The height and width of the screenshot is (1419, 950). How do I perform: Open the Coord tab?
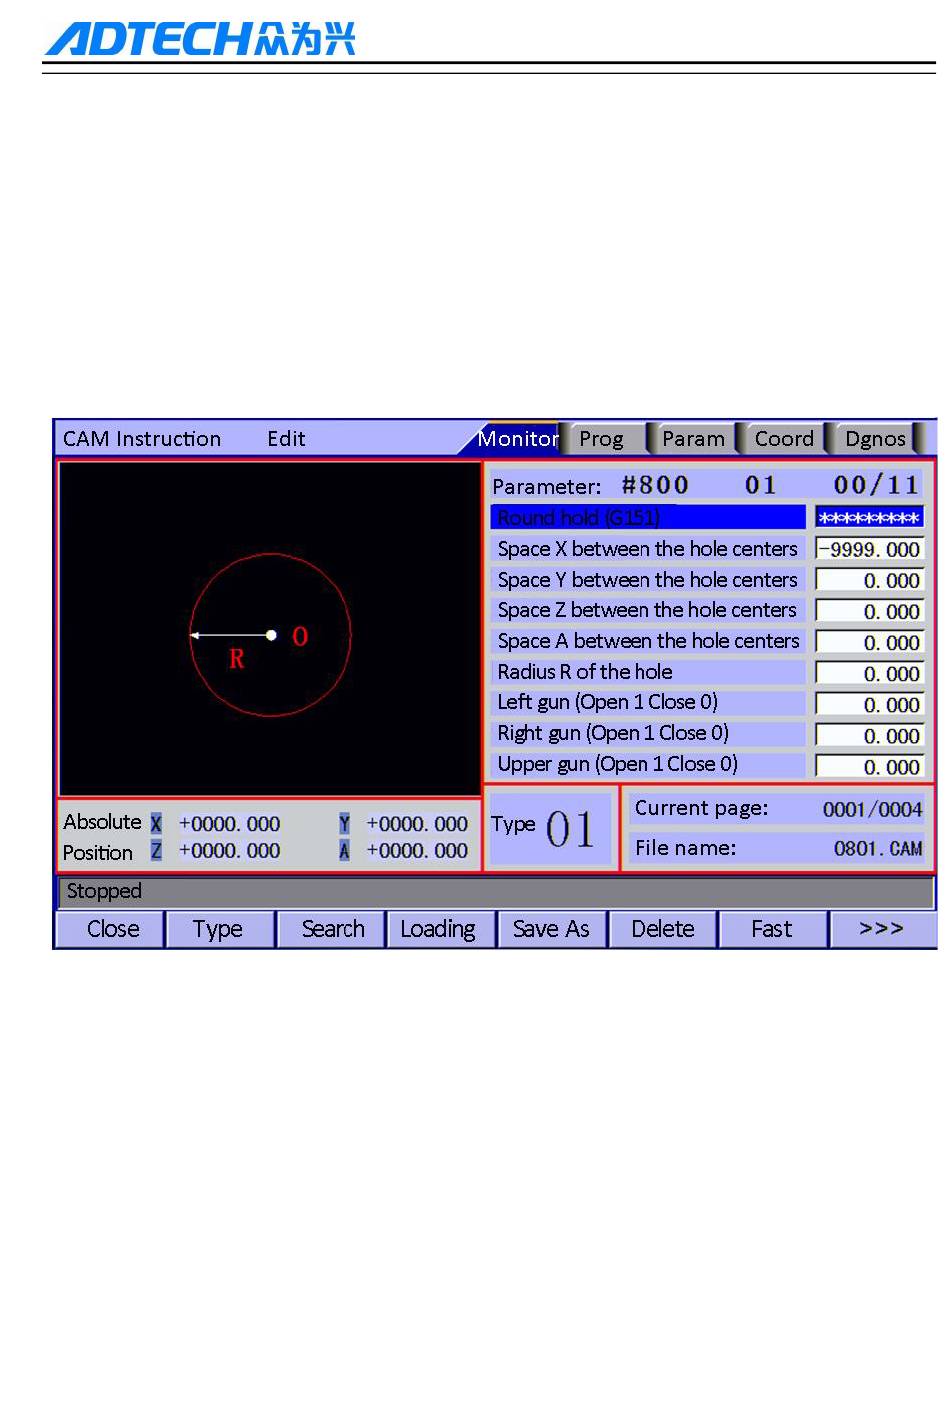point(783,439)
